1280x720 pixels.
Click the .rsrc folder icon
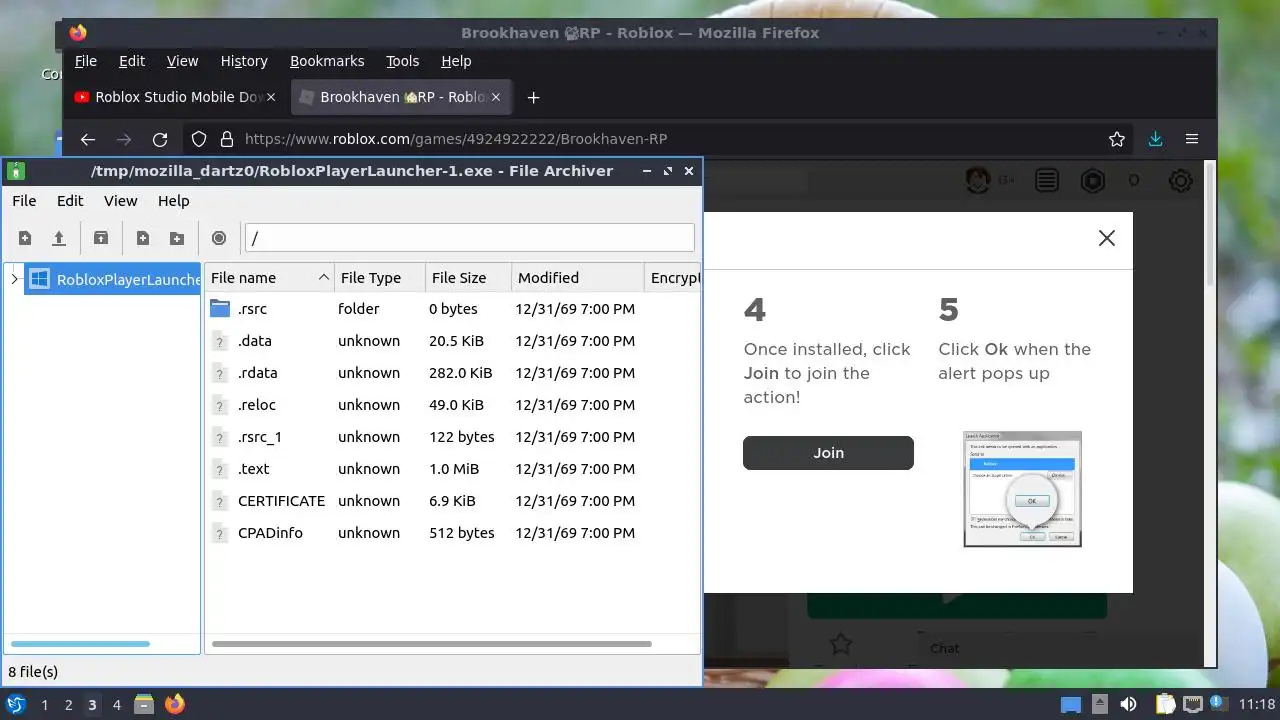click(220, 309)
